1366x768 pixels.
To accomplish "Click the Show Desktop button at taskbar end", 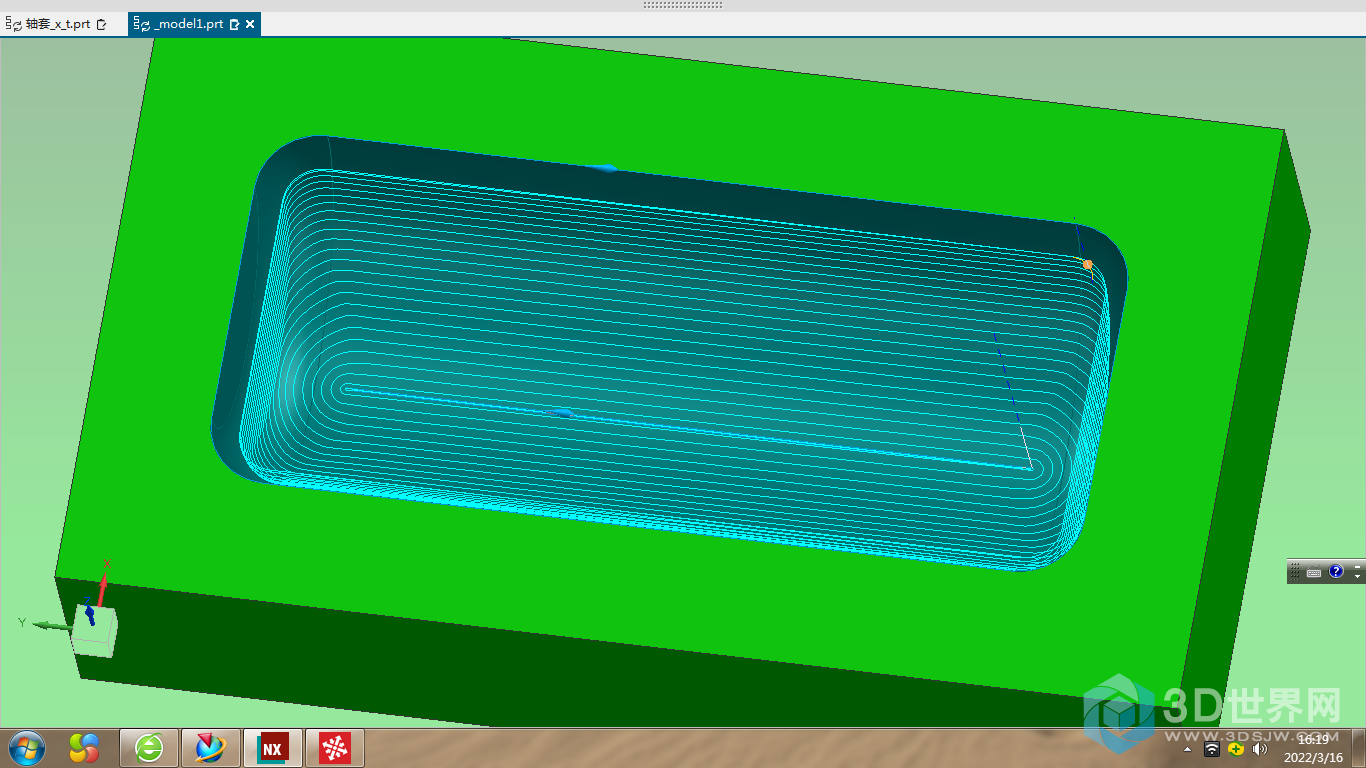I will tap(1359, 748).
